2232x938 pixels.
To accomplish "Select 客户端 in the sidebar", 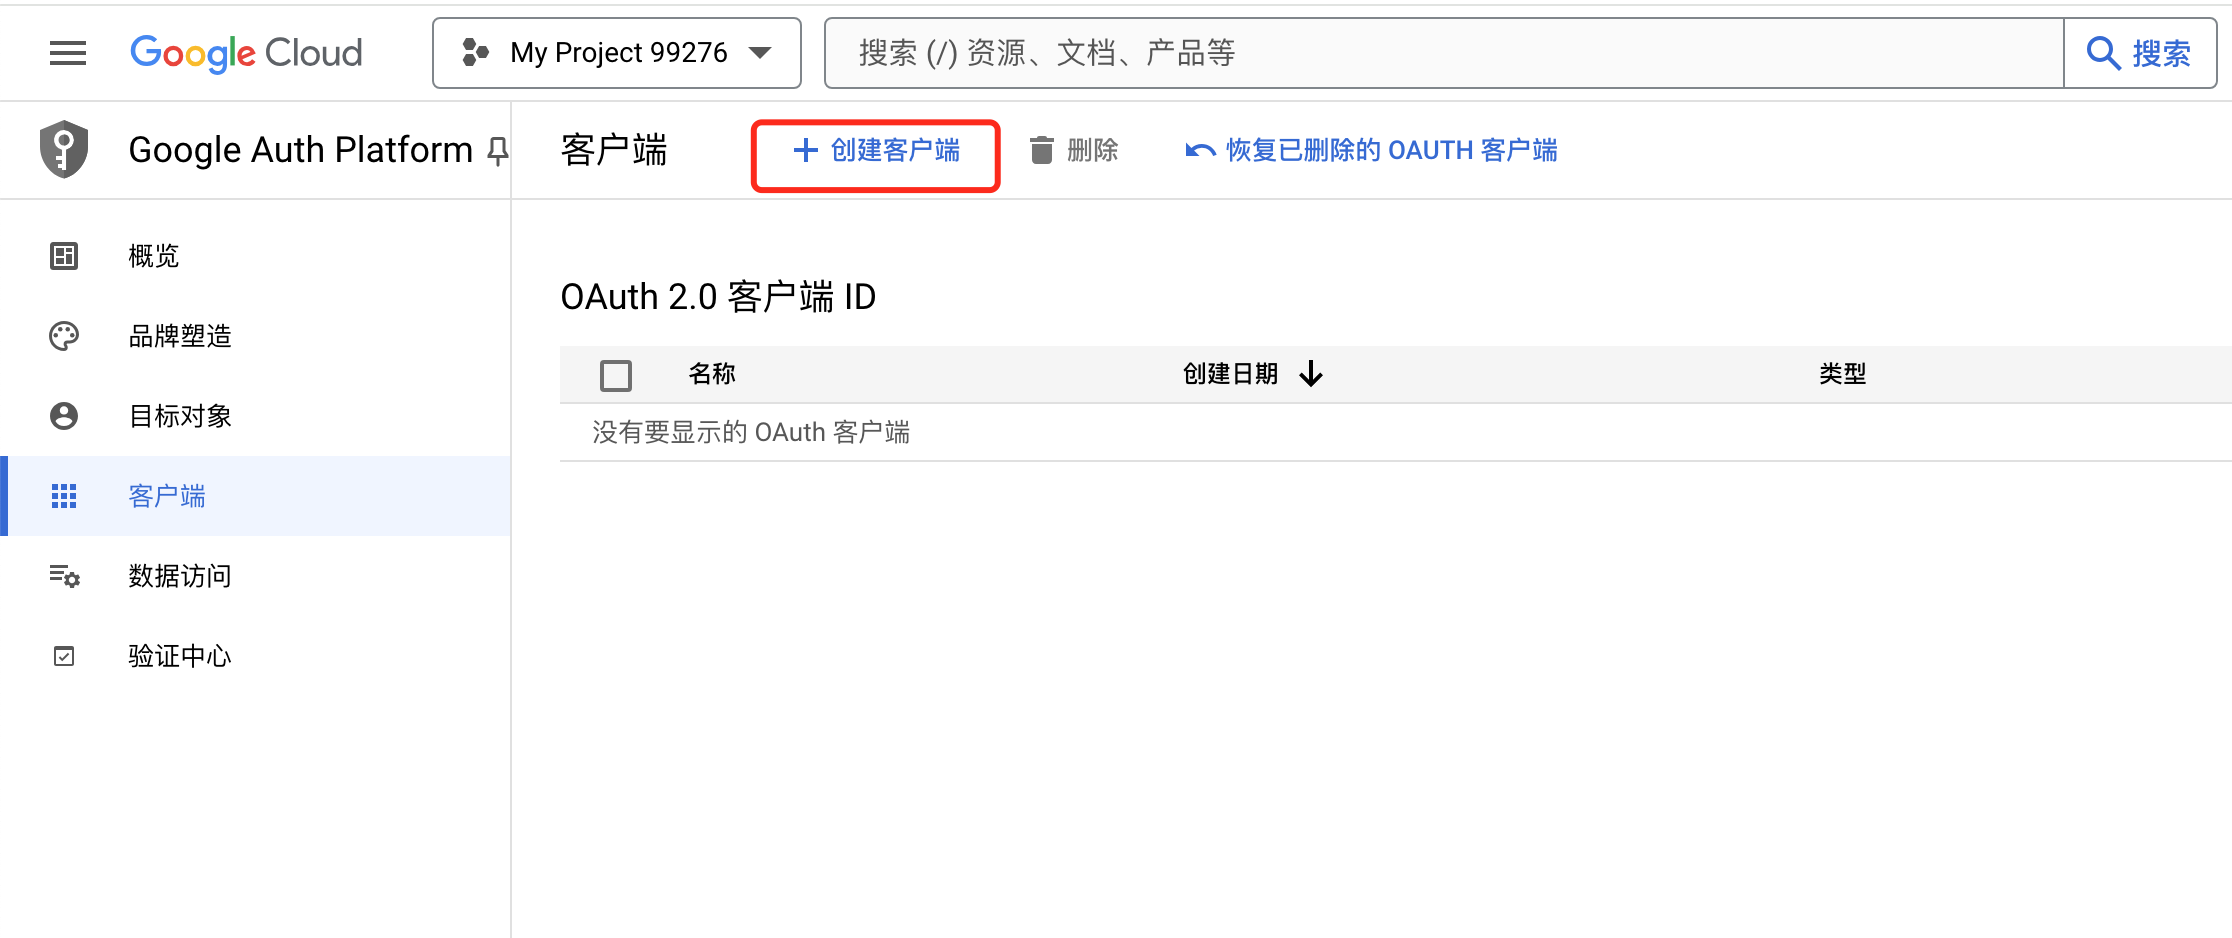I will tap(256, 496).
